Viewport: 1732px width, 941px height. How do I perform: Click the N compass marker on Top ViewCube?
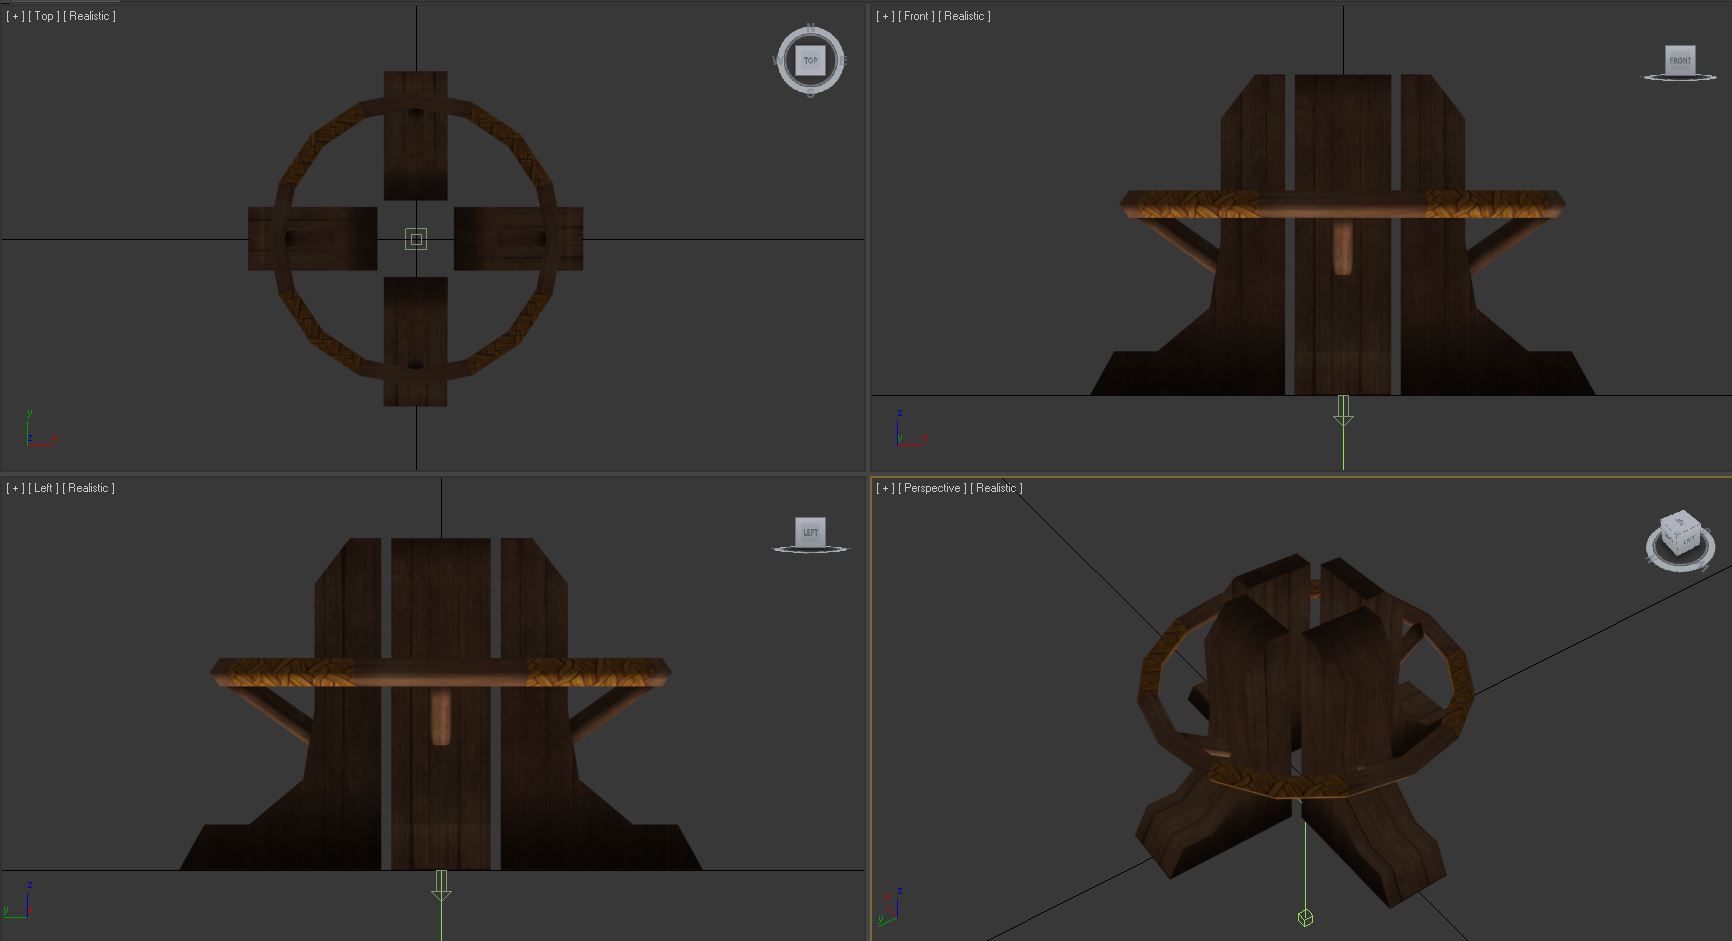click(811, 29)
